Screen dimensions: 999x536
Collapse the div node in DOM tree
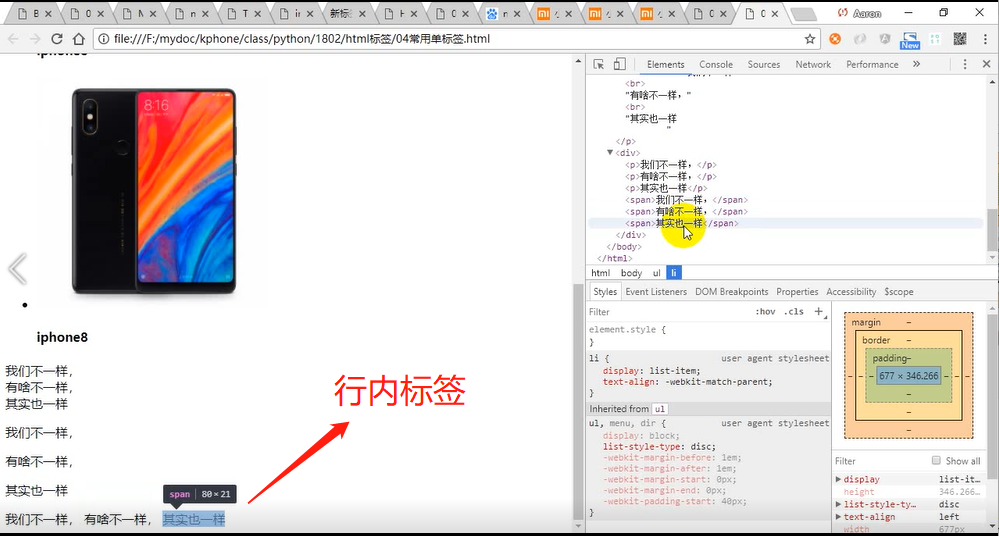coord(610,153)
